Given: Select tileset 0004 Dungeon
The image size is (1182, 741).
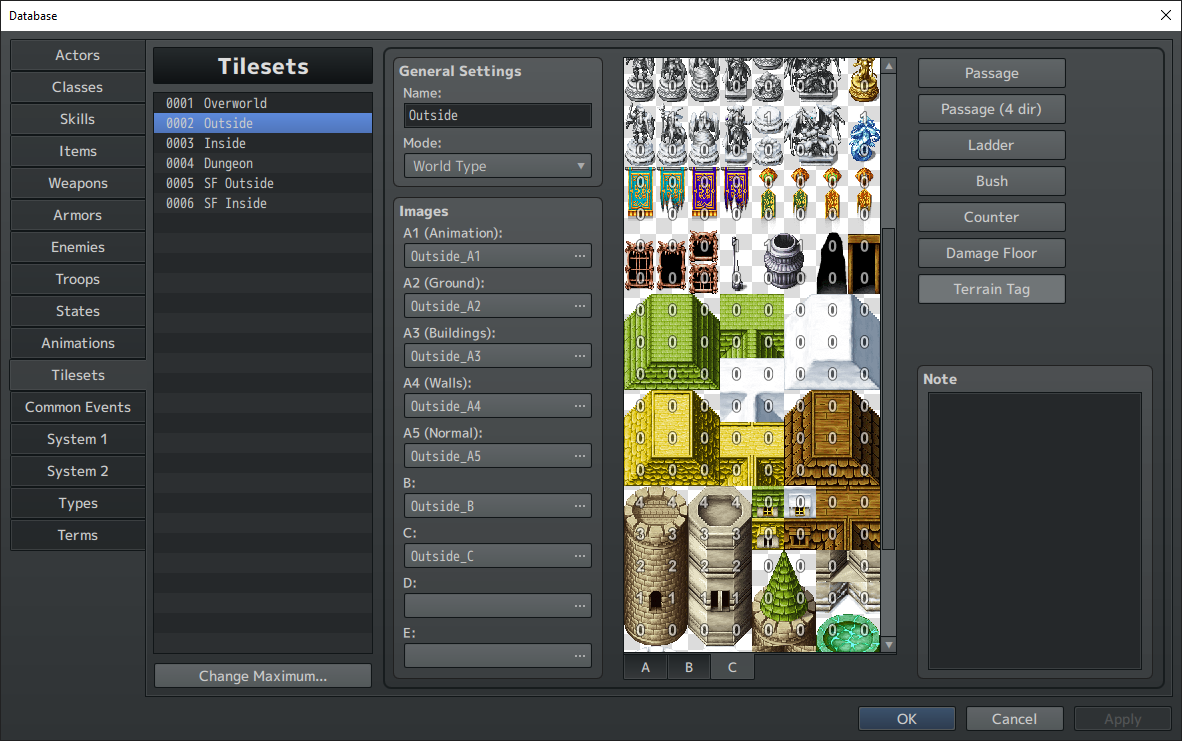Looking at the screenshot, I should [x=262, y=164].
